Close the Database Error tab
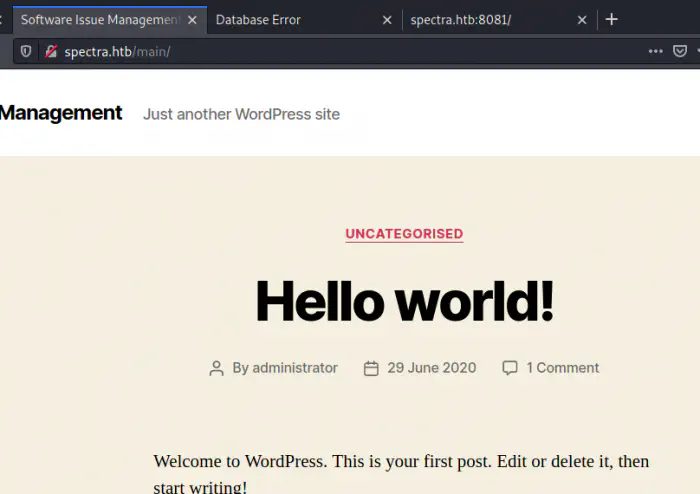700x494 pixels. [387, 20]
